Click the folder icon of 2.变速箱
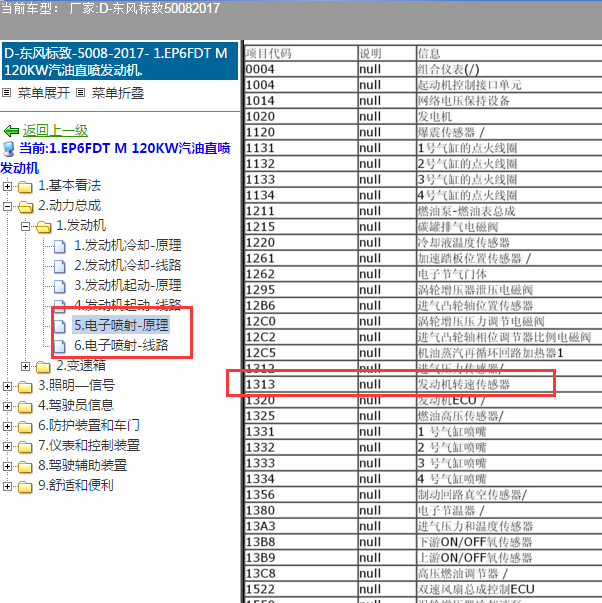602x603 pixels. click(x=43, y=367)
